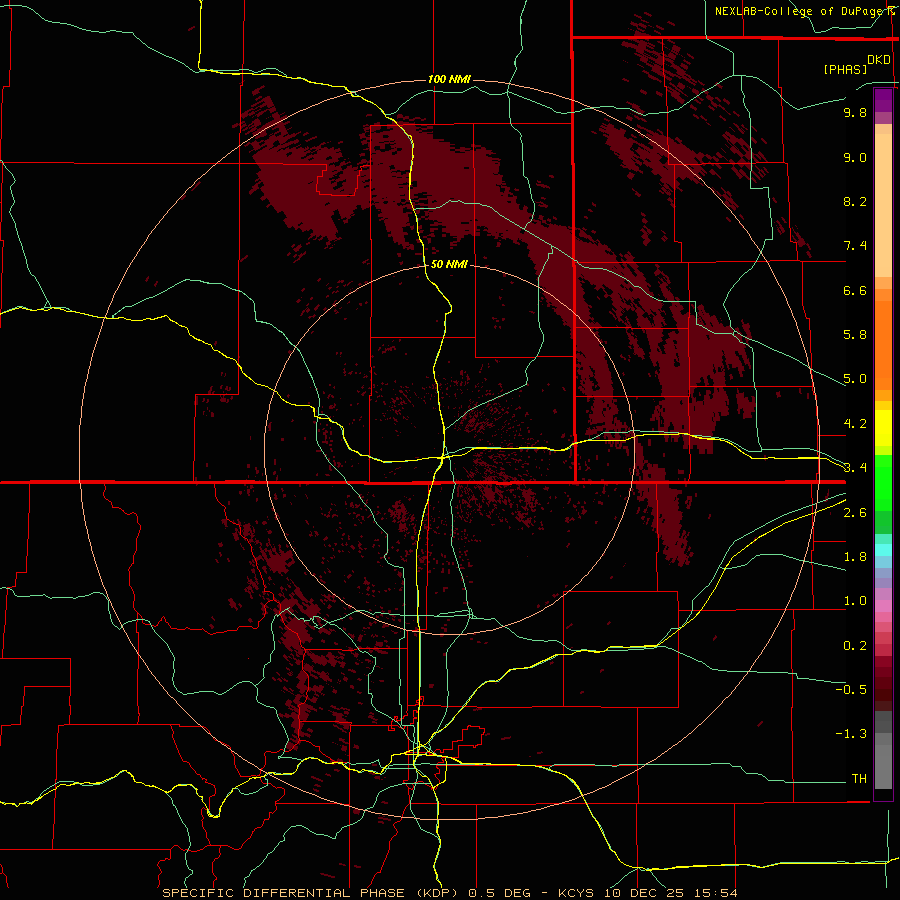
Task: Click the yellow segment of color bar
Action: (x=883, y=428)
